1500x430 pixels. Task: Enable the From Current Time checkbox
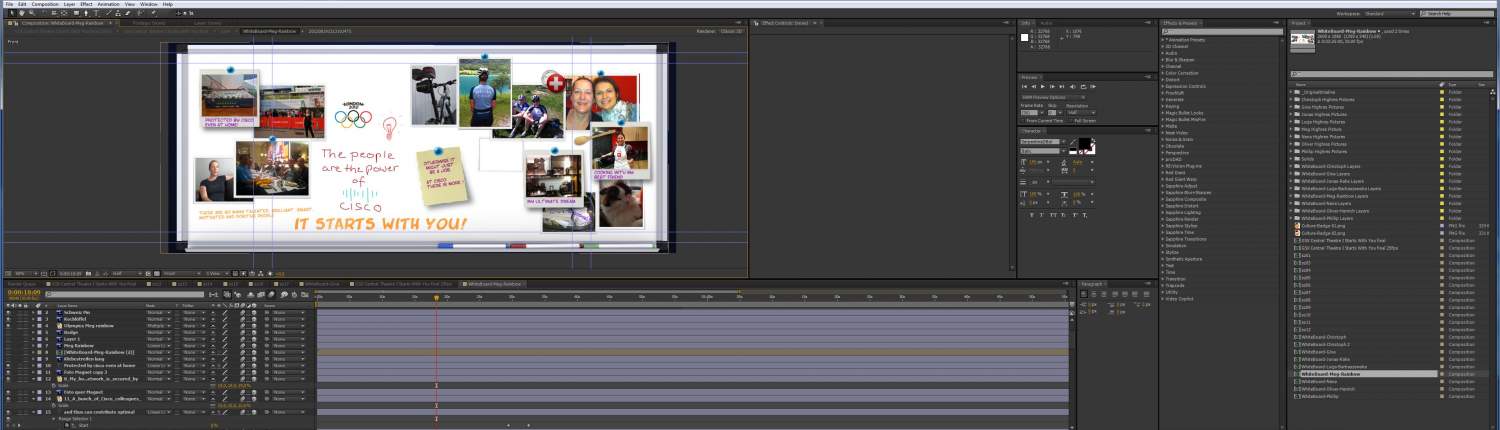[1023, 121]
